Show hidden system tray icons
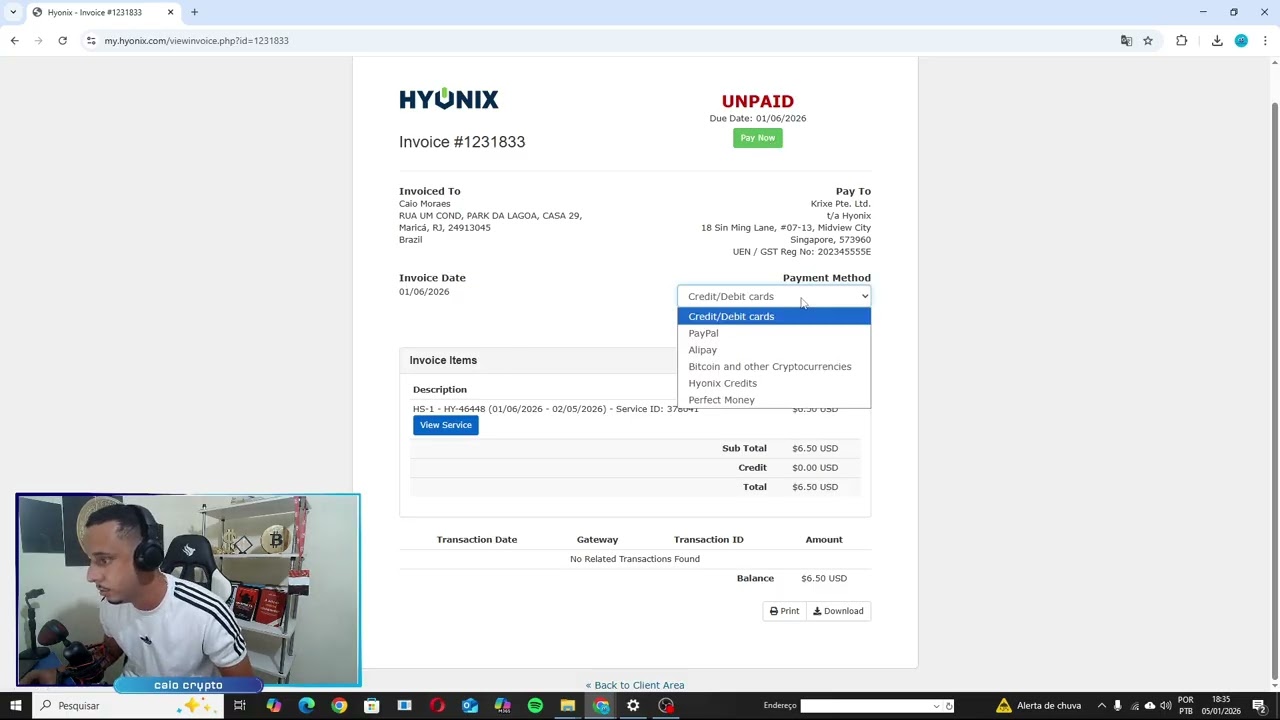 point(1102,706)
